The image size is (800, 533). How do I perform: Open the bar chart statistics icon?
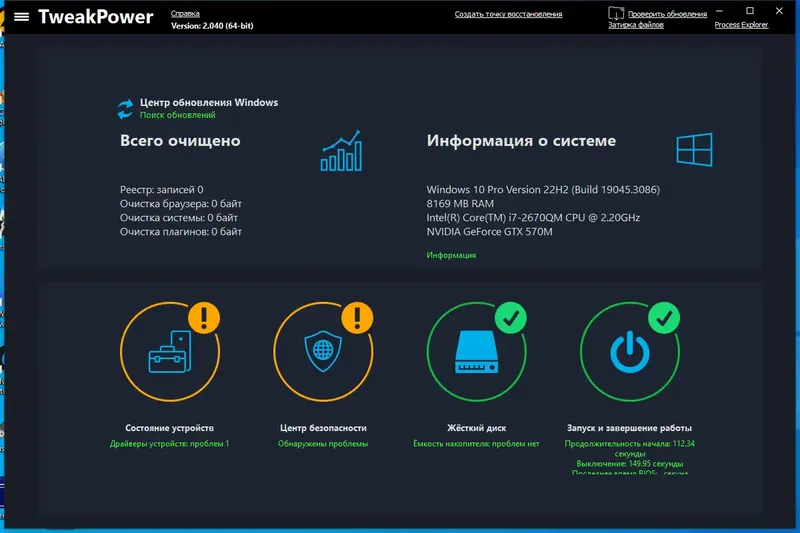pyautogui.click(x=341, y=151)
